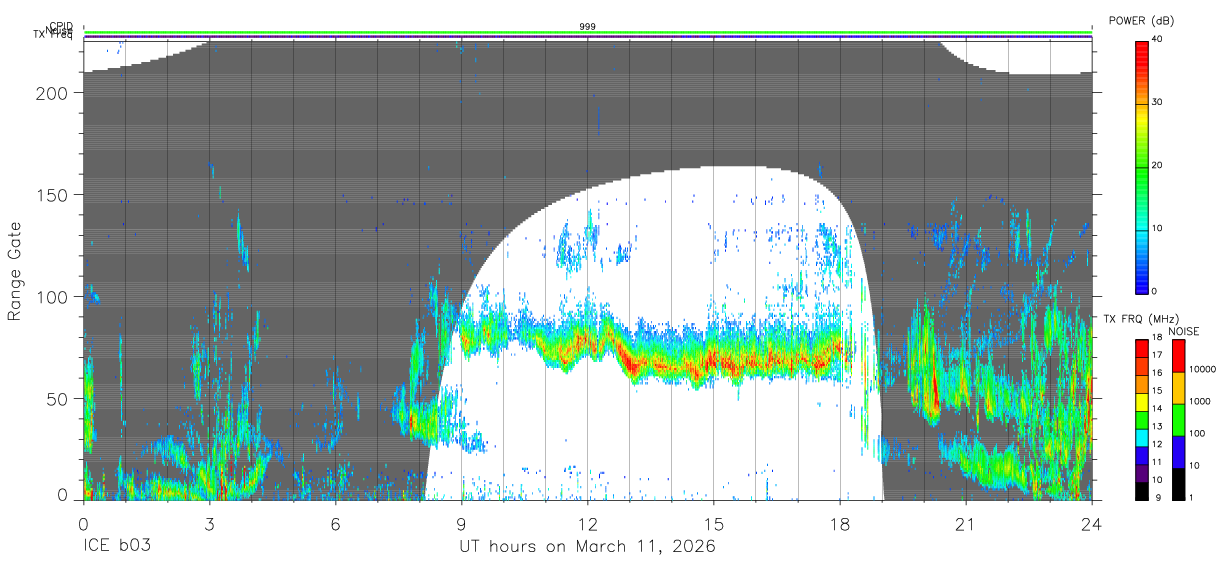Click the NOISE legend title

pos(1184,331)
